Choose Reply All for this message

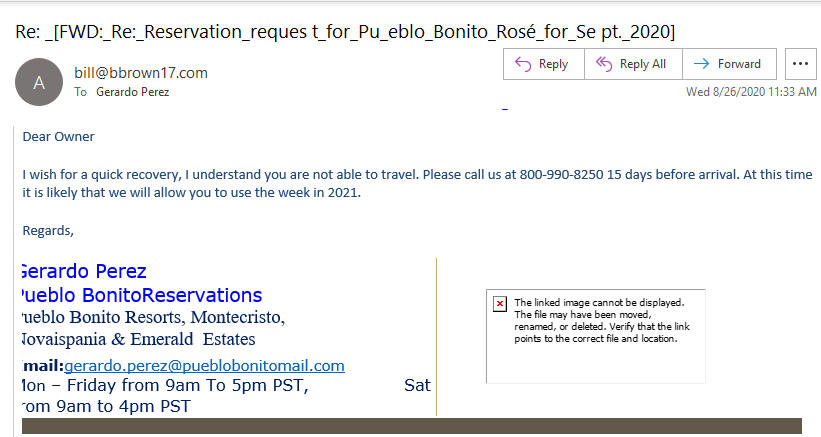pos(633,64)
